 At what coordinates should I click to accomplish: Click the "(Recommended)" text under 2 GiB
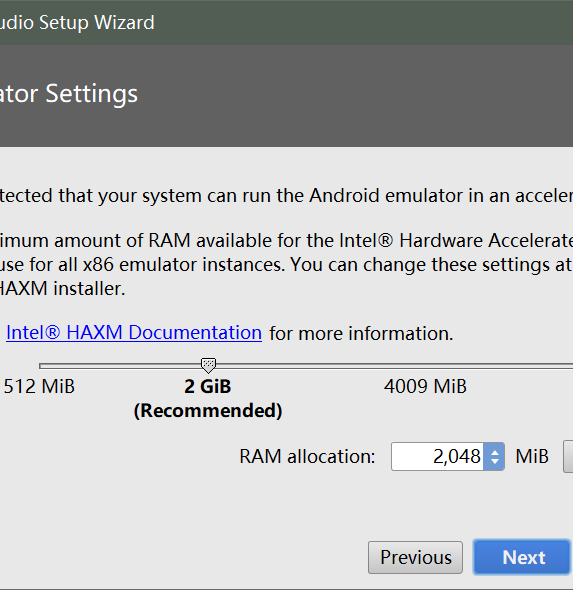coord(208,411)
